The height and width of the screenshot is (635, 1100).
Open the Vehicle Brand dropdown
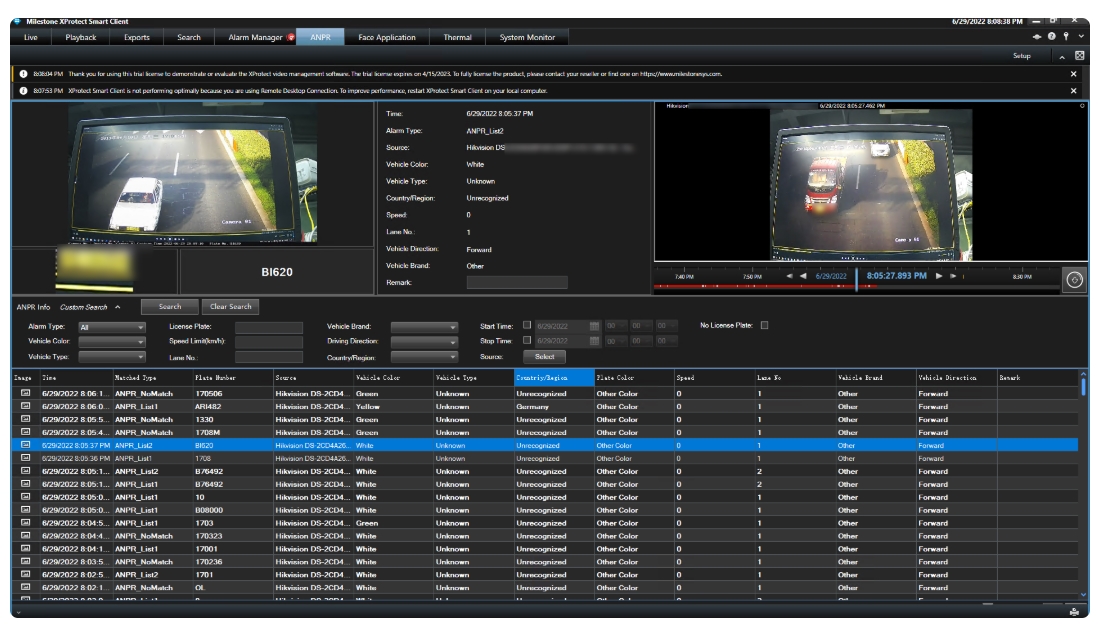click(424, 328)
